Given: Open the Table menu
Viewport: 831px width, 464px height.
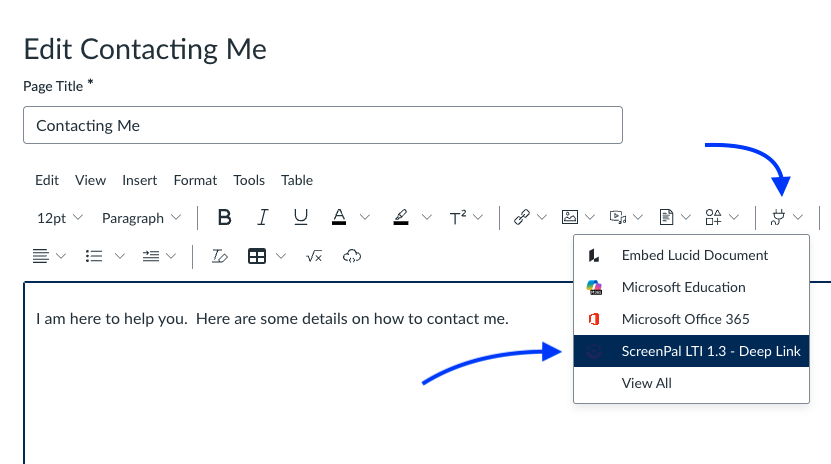Looking at the screenshot, I should click(x=297, y=181).
